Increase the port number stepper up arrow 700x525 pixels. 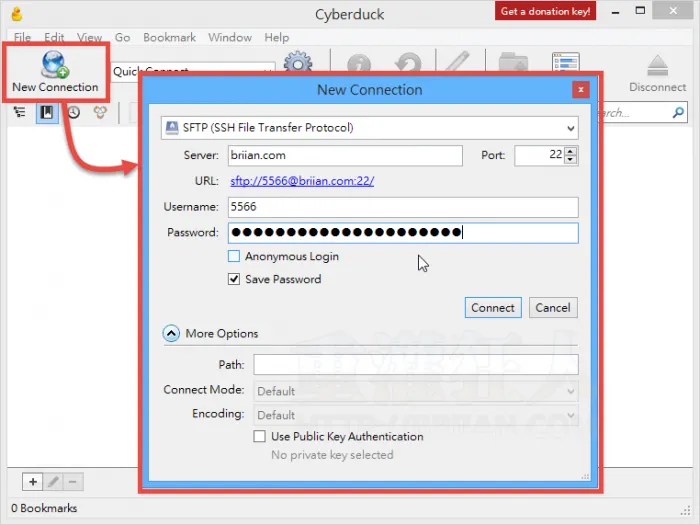point(570,151)
